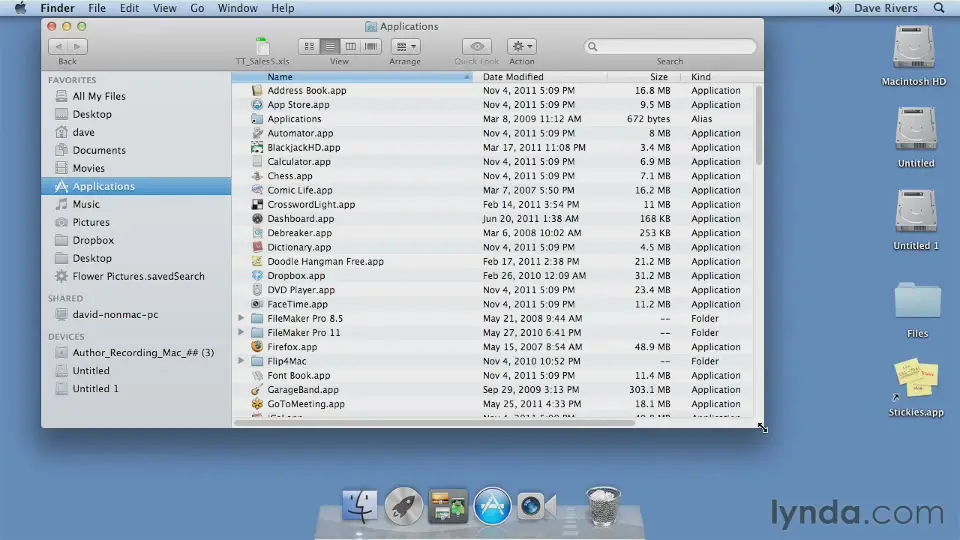Select FaceTime.app in the list
This screenshot has height=540, width=960.
297,304
